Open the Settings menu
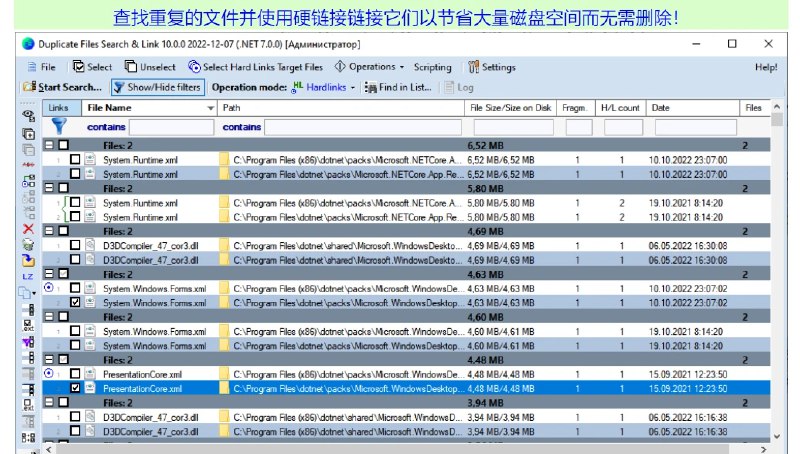The width and height of the screenshot is (800, 454). 492,67
